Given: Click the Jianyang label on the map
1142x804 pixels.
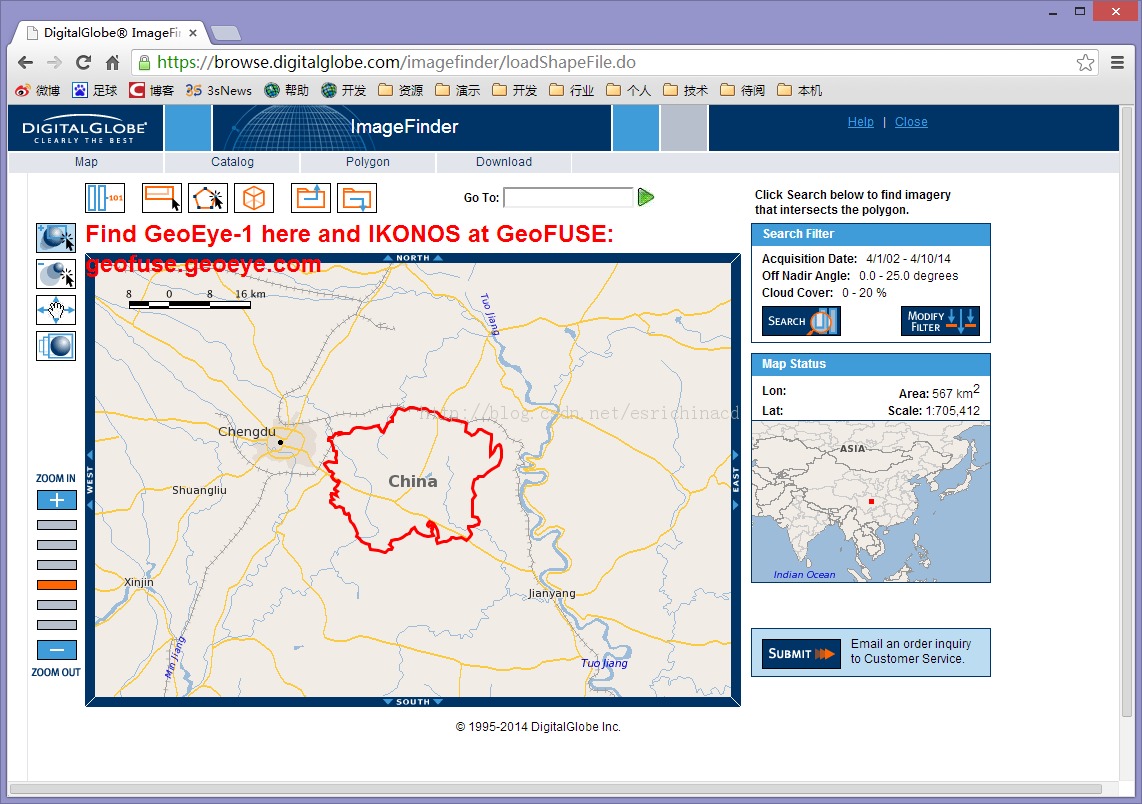Looking at the screenshot, I should tap(552, 594).
